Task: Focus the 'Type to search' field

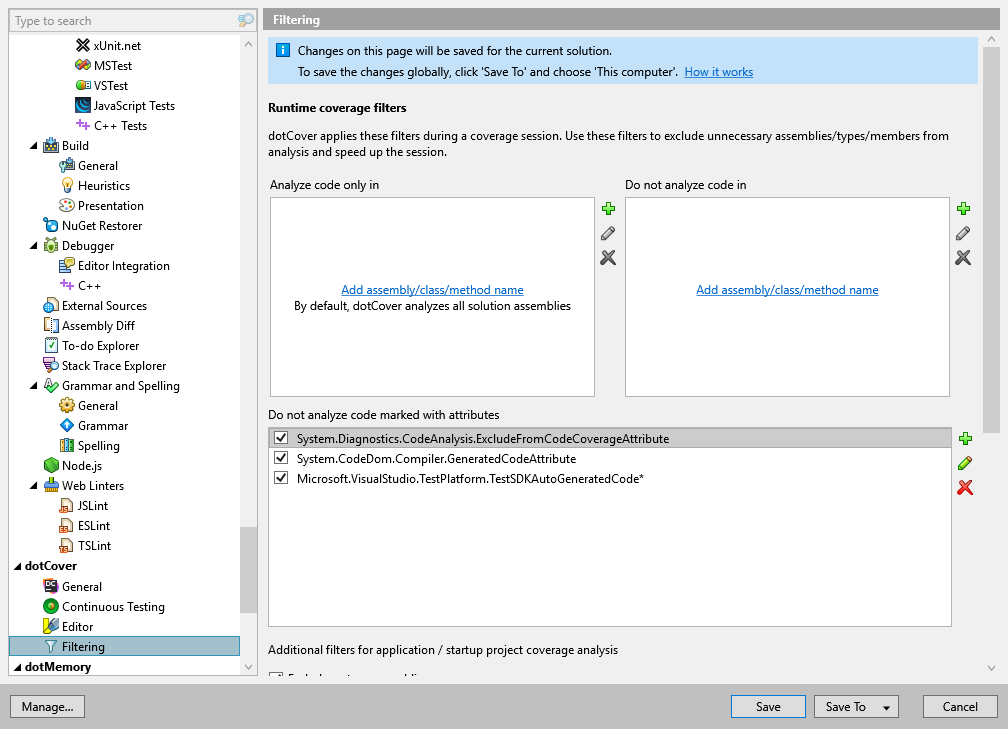Action: tap(120, 21)
